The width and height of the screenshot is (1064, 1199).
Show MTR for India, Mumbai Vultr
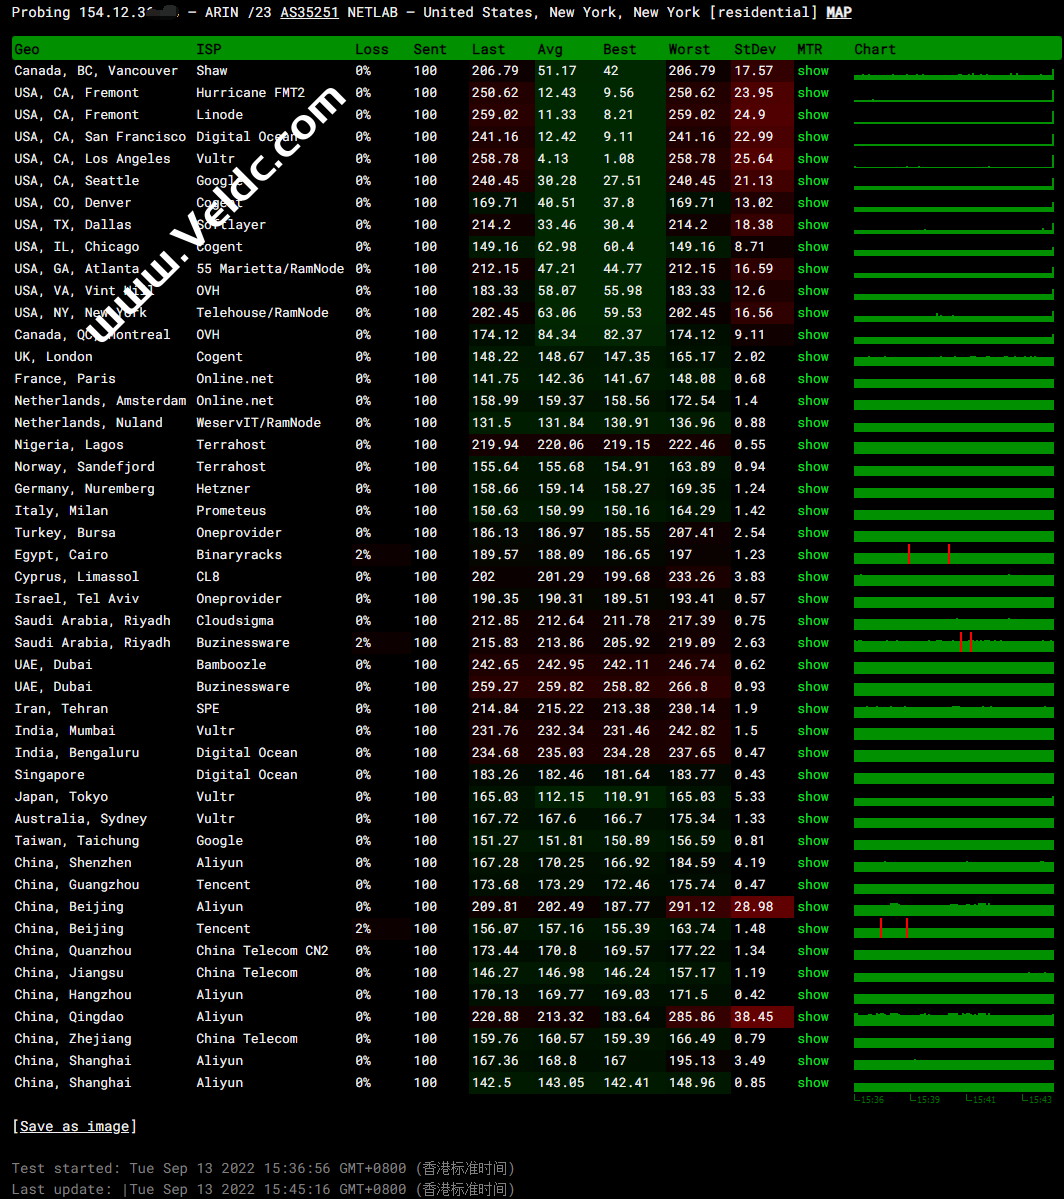[812, 731]
